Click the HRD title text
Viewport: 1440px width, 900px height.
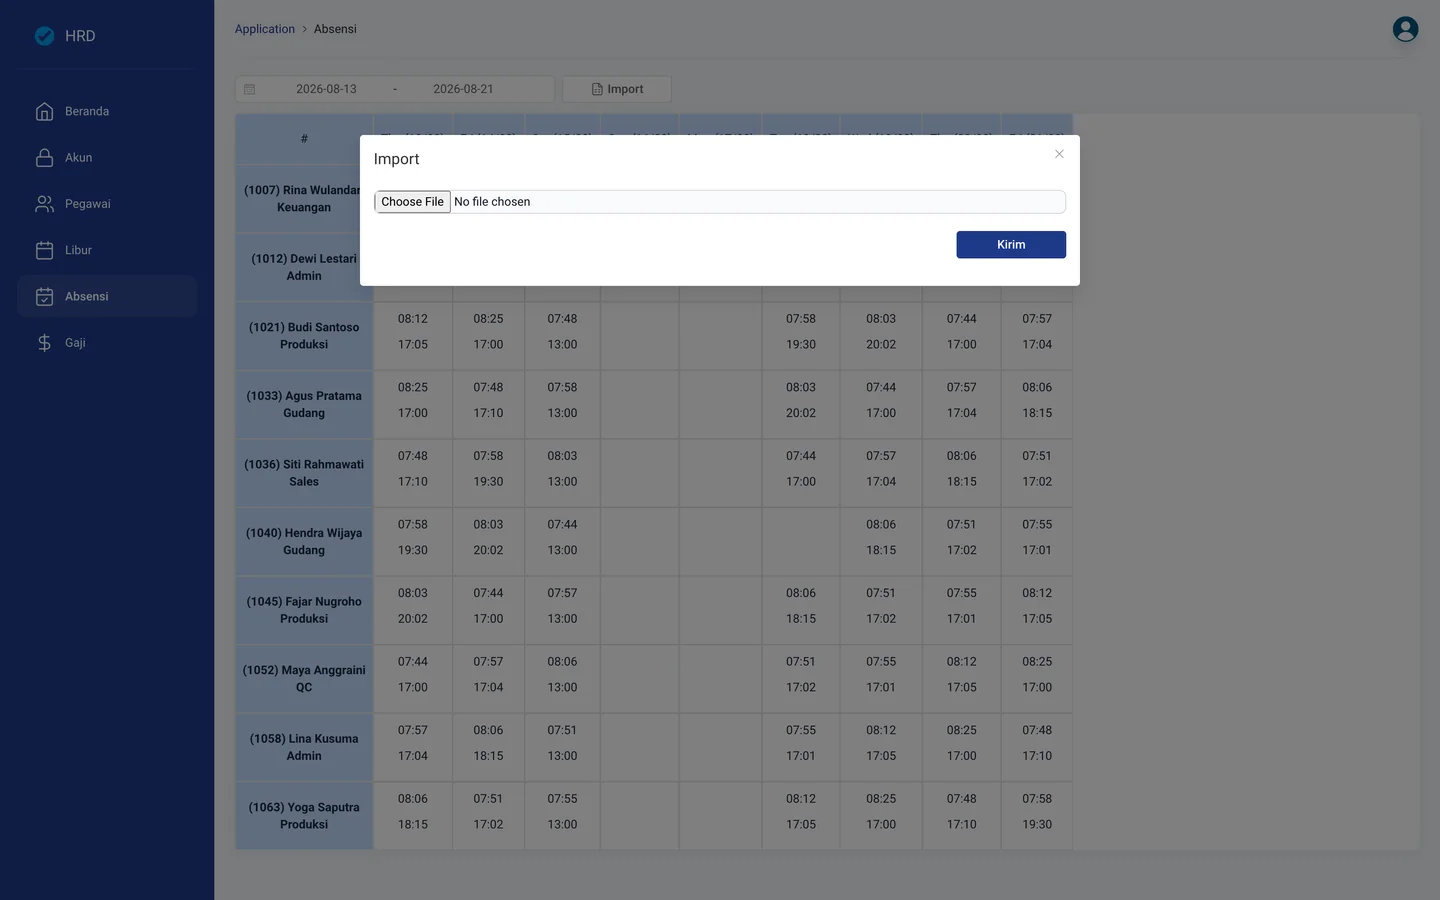[80, 36]
